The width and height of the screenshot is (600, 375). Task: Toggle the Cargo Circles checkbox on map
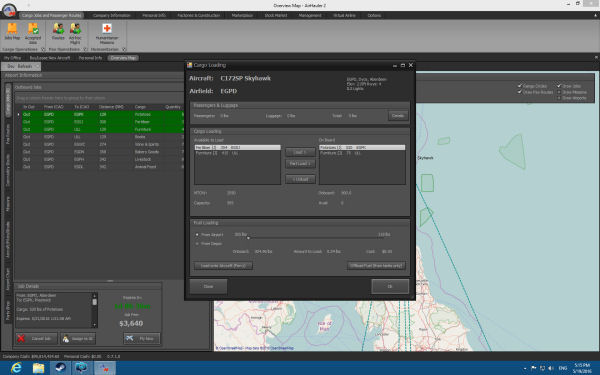tap(519, 86)
